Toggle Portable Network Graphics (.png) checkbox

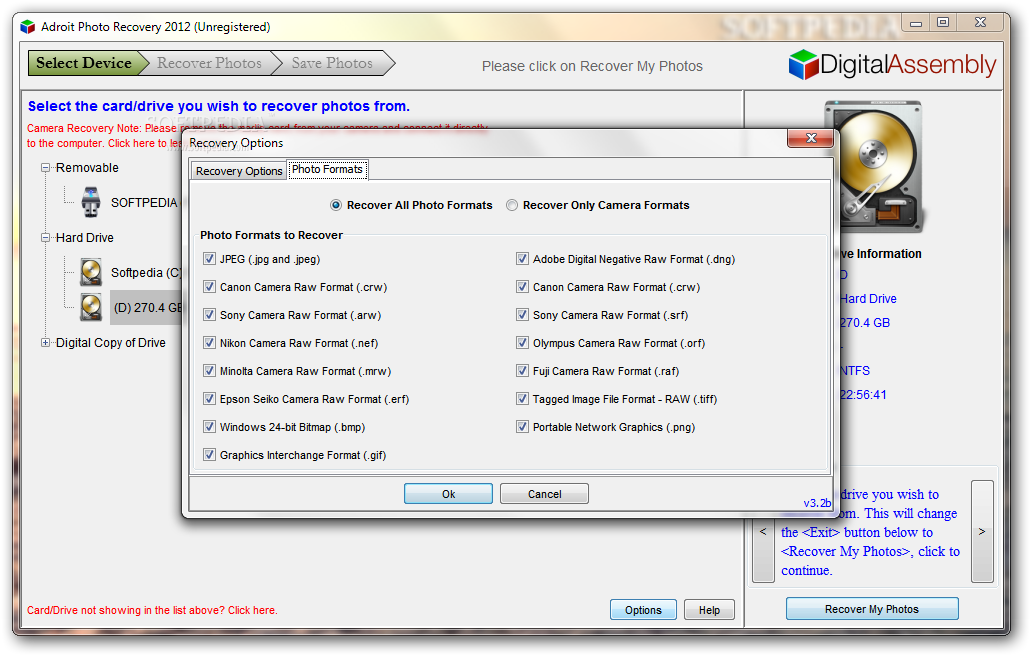[522, 427]
